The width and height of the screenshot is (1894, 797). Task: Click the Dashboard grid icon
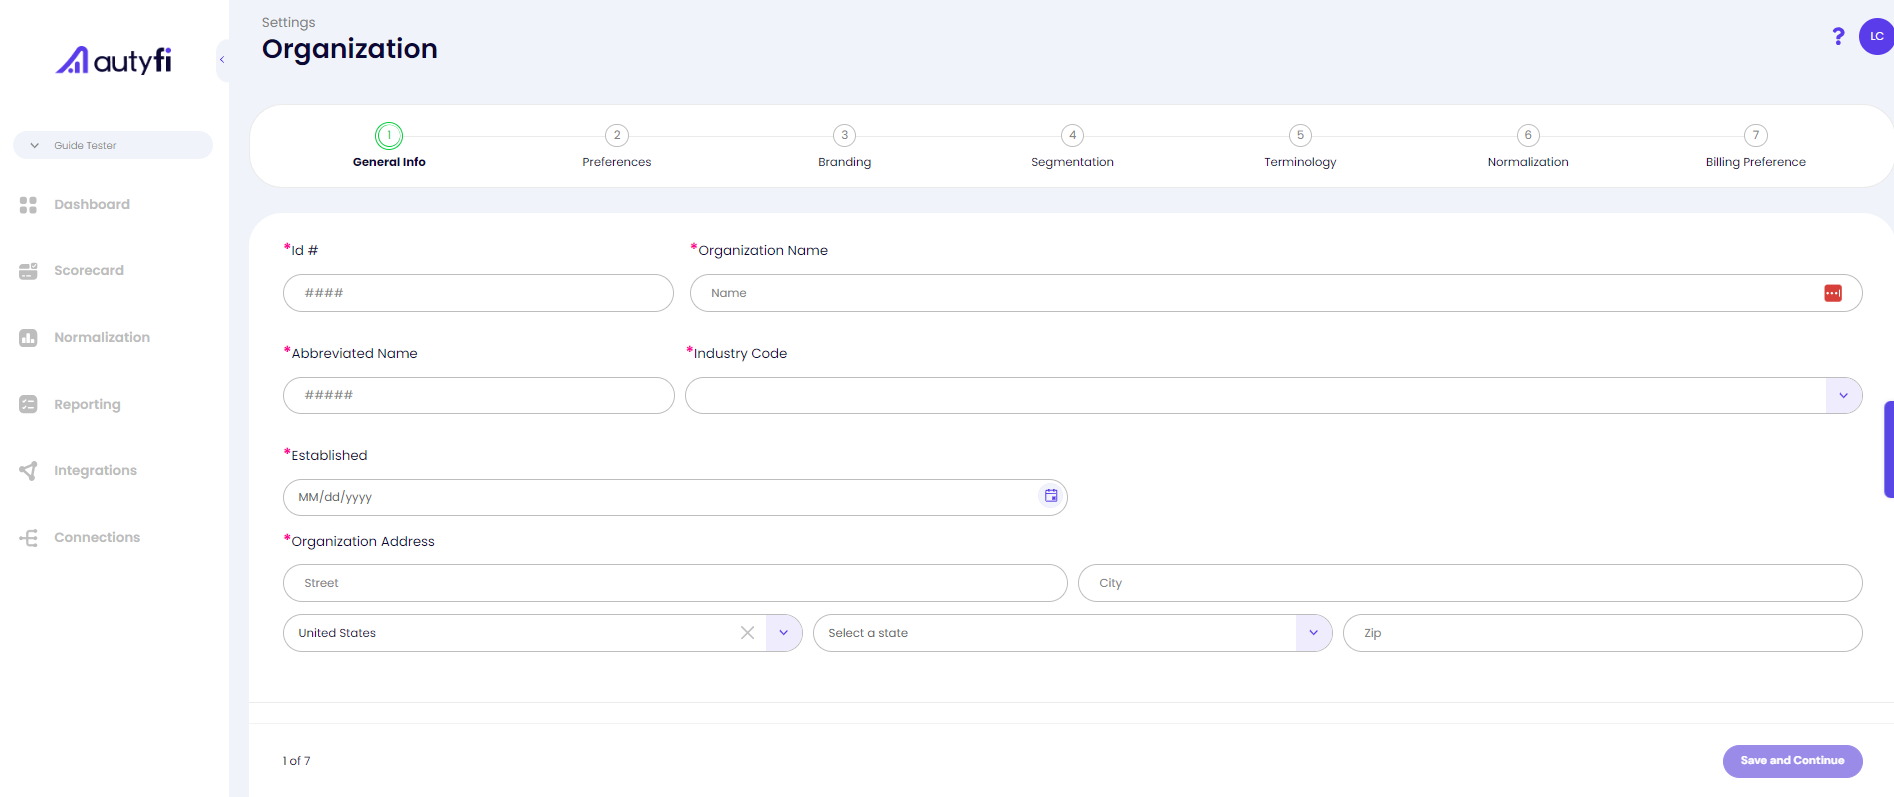tap(28, 204)
